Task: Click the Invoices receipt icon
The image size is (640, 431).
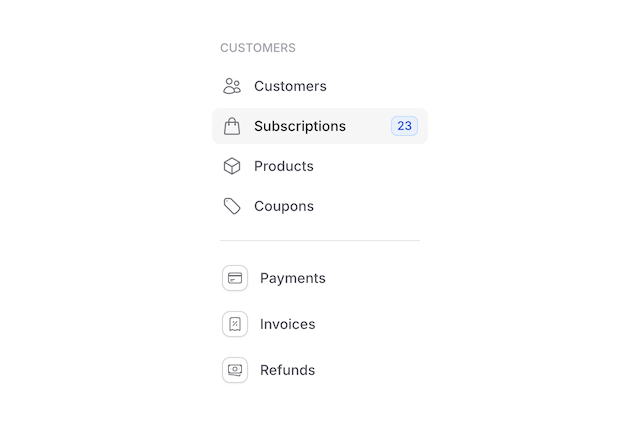Action: 235,324
